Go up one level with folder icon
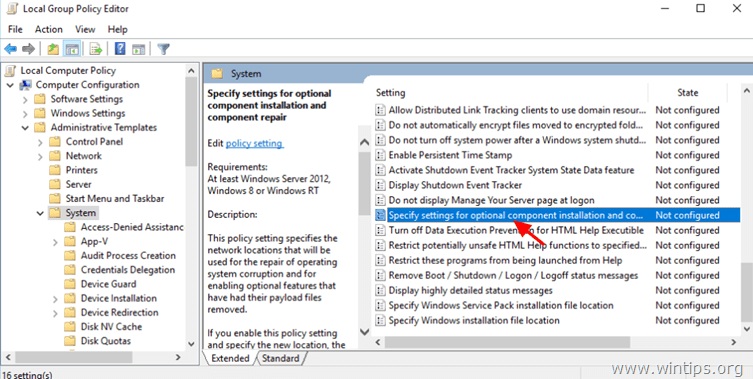Screen dimensions: 753x379 [x=53, y=49]
